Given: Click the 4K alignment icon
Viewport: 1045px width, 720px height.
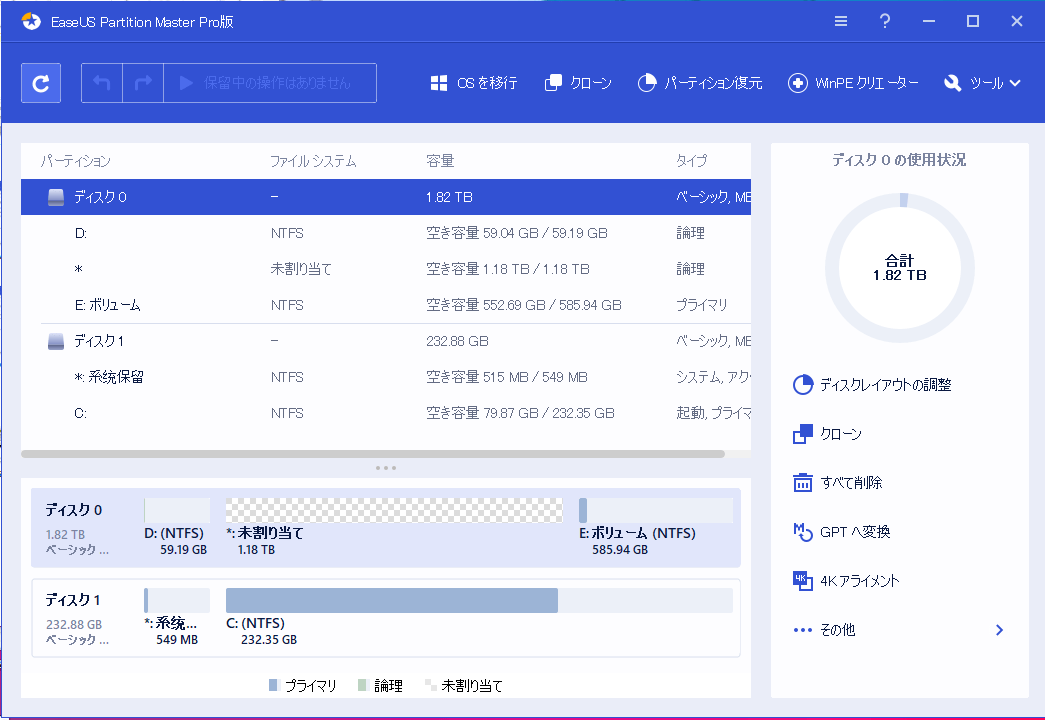Looking at the screenshot, I should tap(803, 581).
